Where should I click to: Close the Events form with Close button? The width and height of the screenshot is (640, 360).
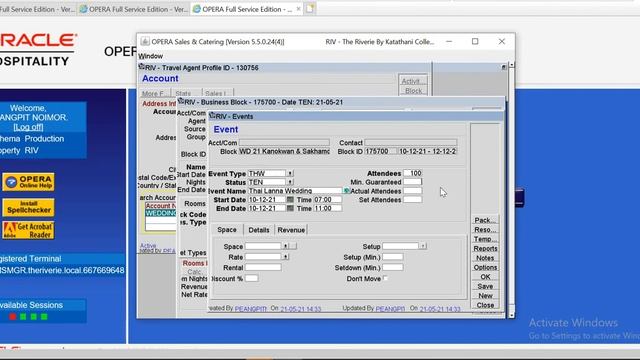[x=485, y=305]
